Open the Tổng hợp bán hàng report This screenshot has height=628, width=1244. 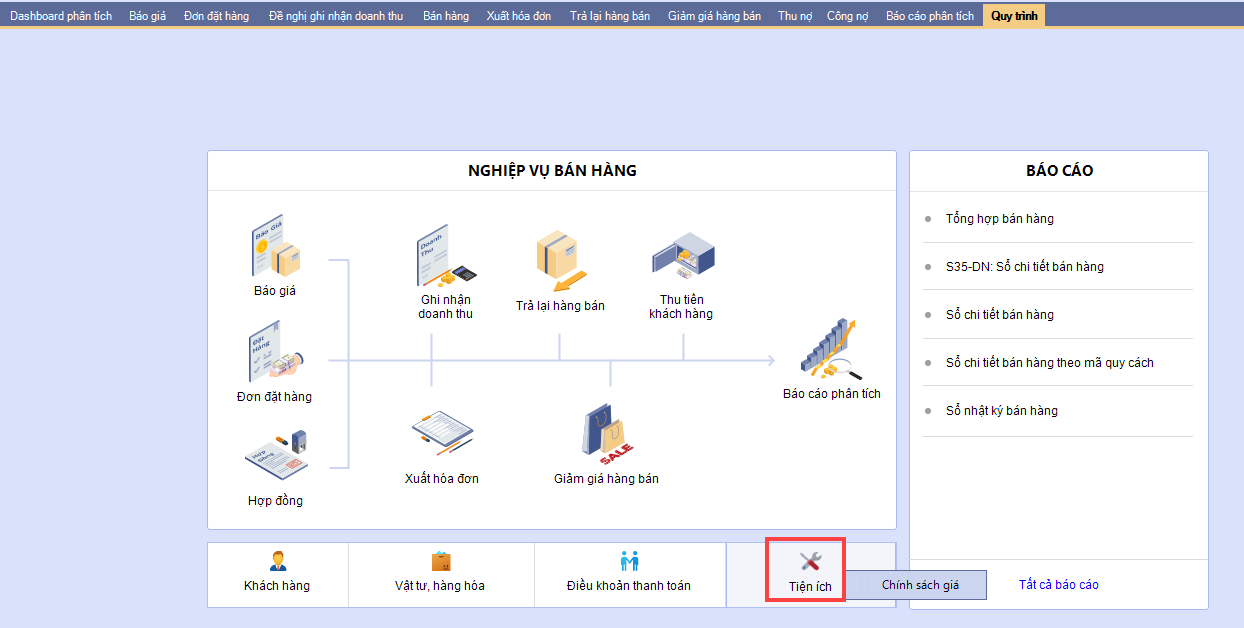tap(999, 219)
